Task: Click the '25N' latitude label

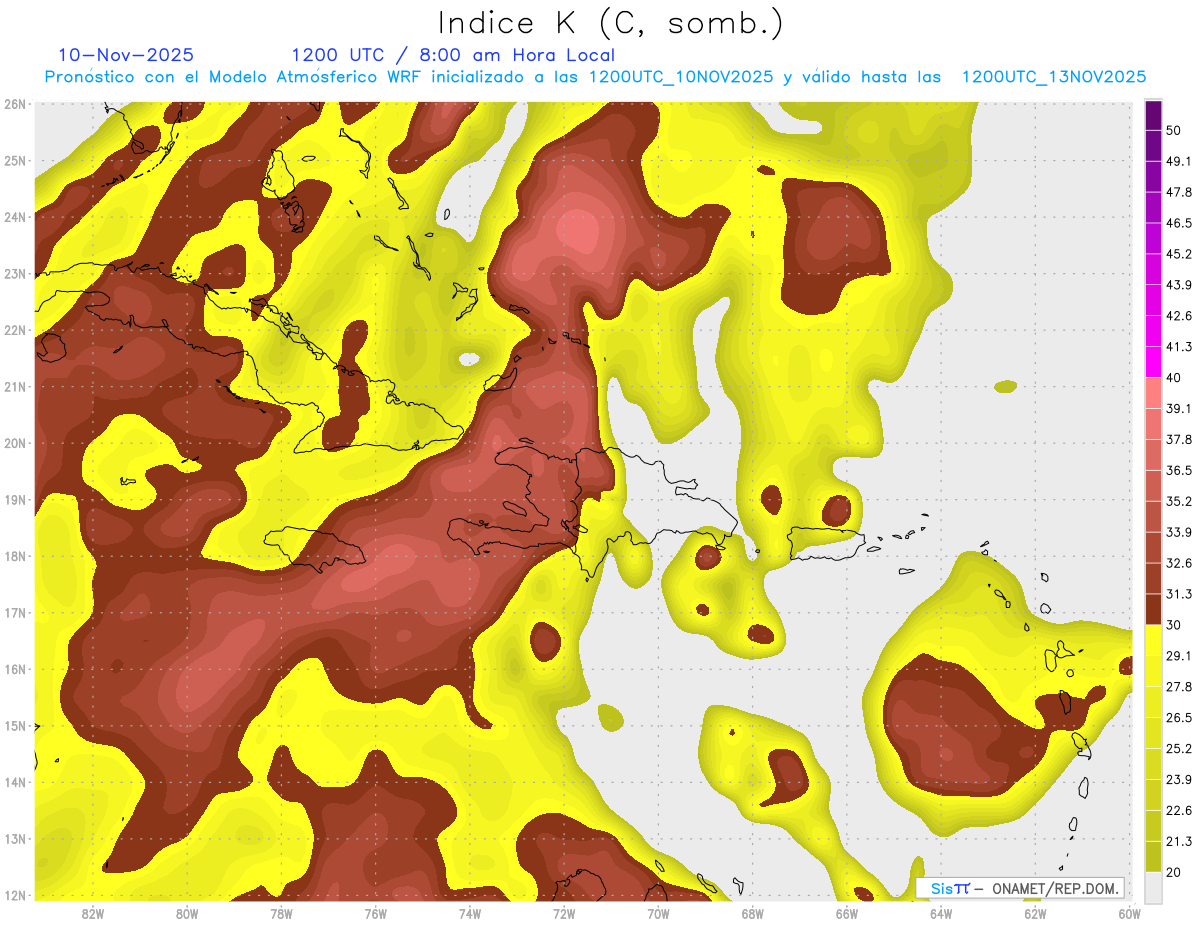Action: point(15,160)
